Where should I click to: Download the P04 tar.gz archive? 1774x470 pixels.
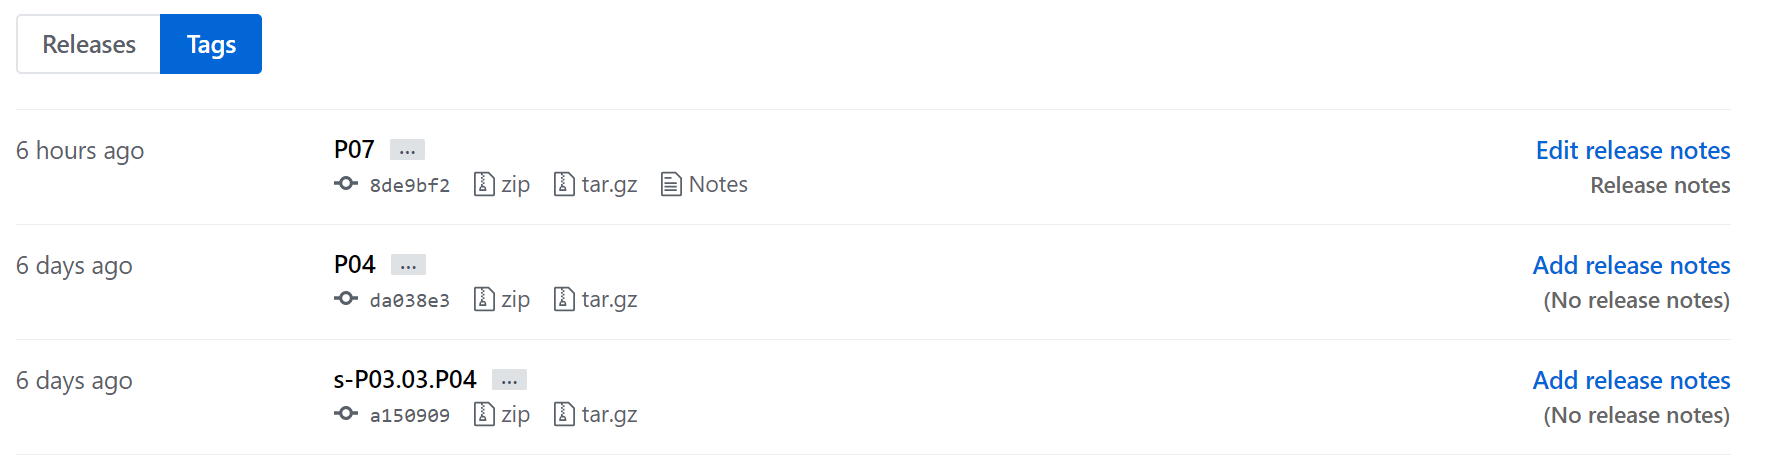point(596,299)
